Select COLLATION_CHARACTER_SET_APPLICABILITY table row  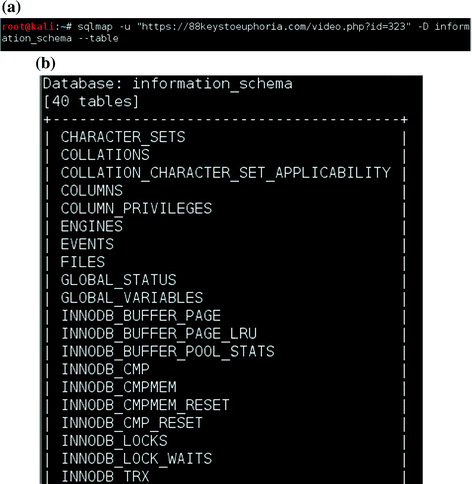point(225,173)
